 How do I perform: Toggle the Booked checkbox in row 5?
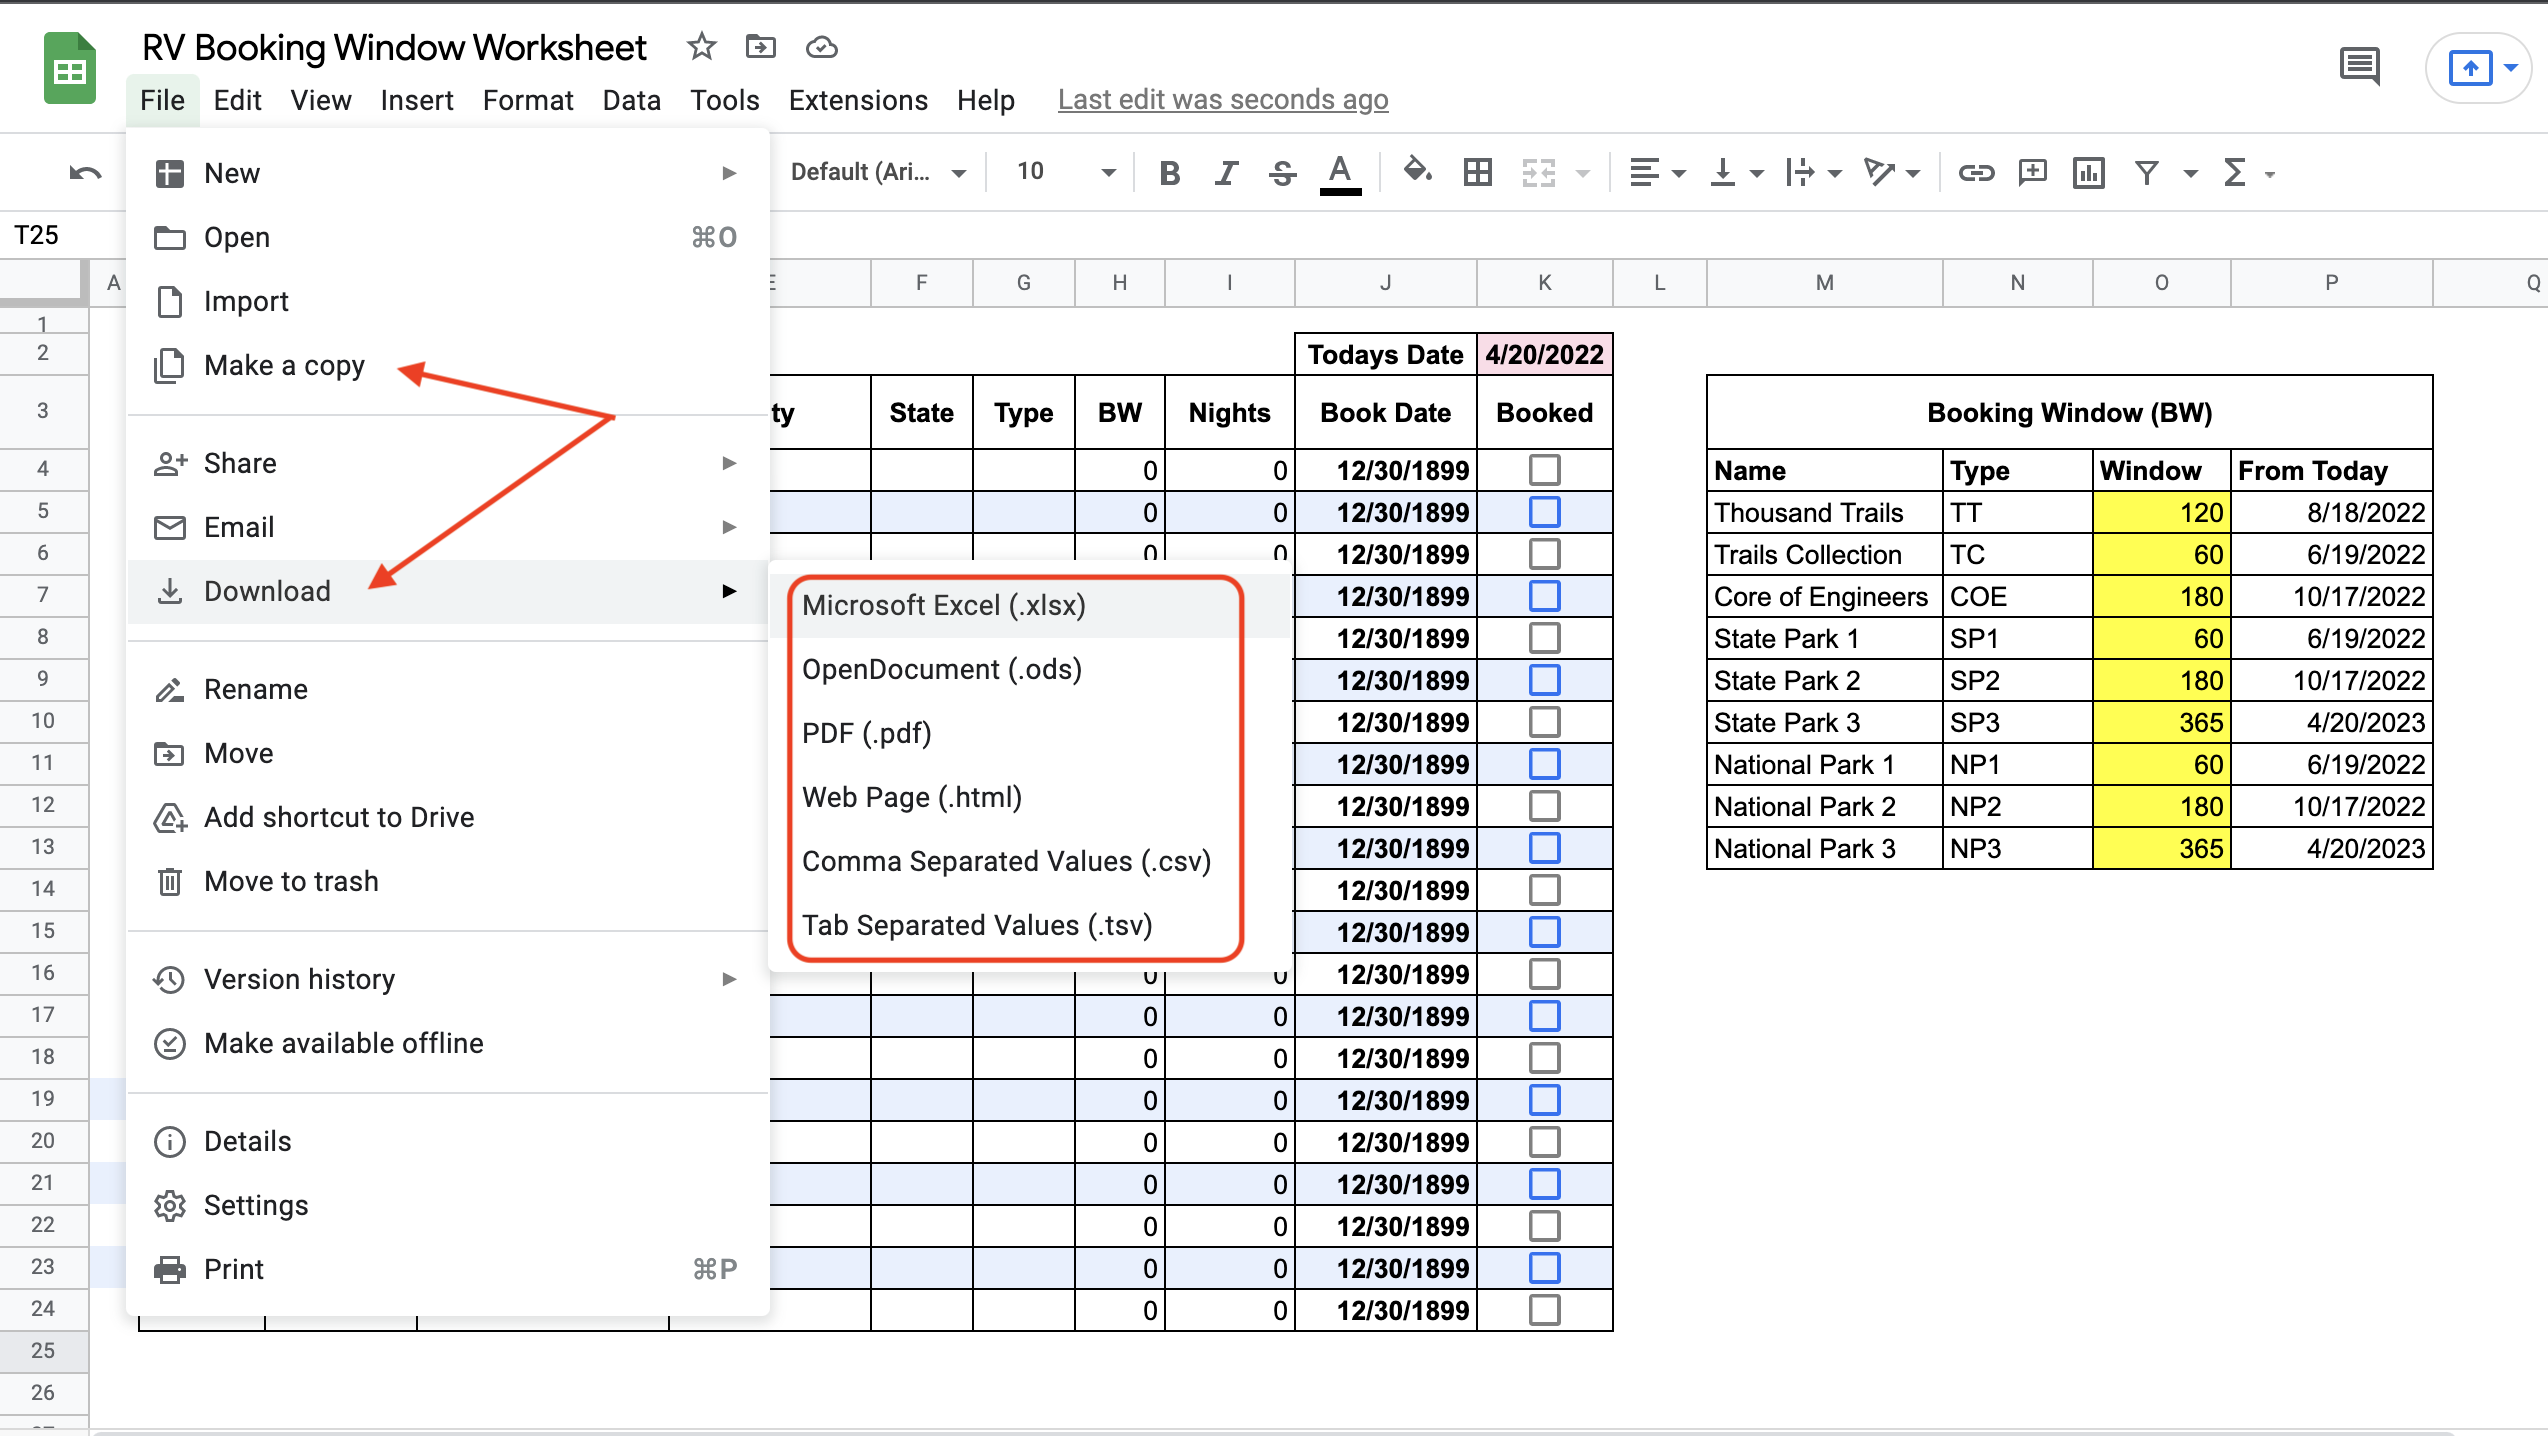pos(1544,511)
